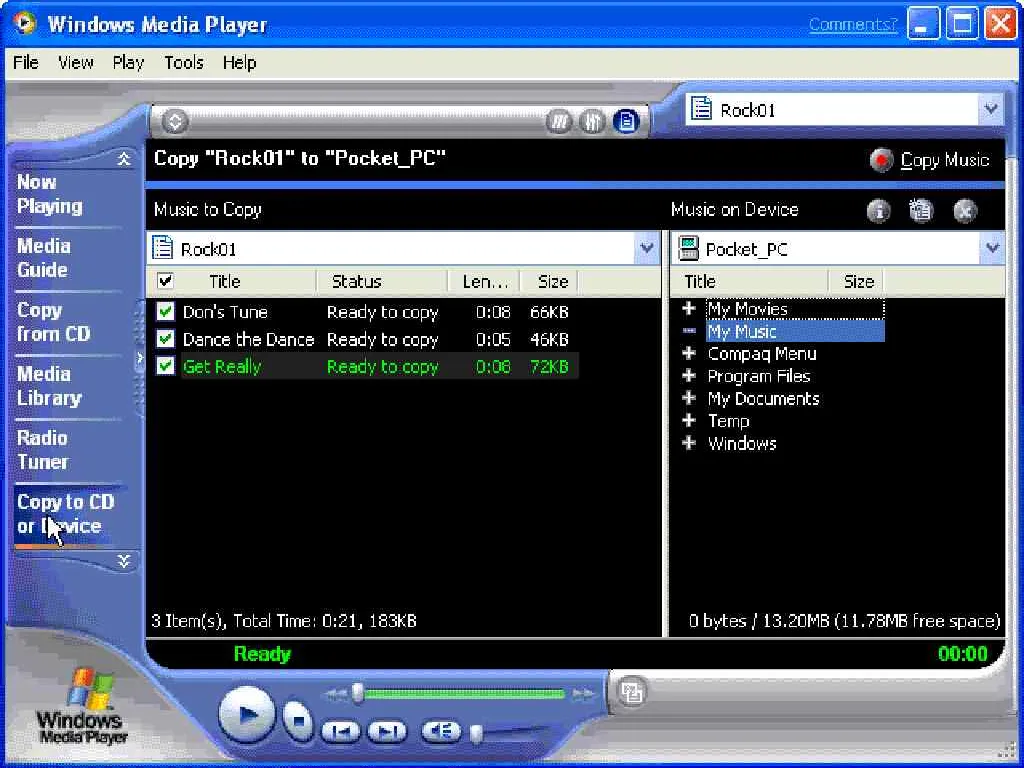Click the Windows Media Player title icon
1024x768 pixels.
tap(25, 24)
